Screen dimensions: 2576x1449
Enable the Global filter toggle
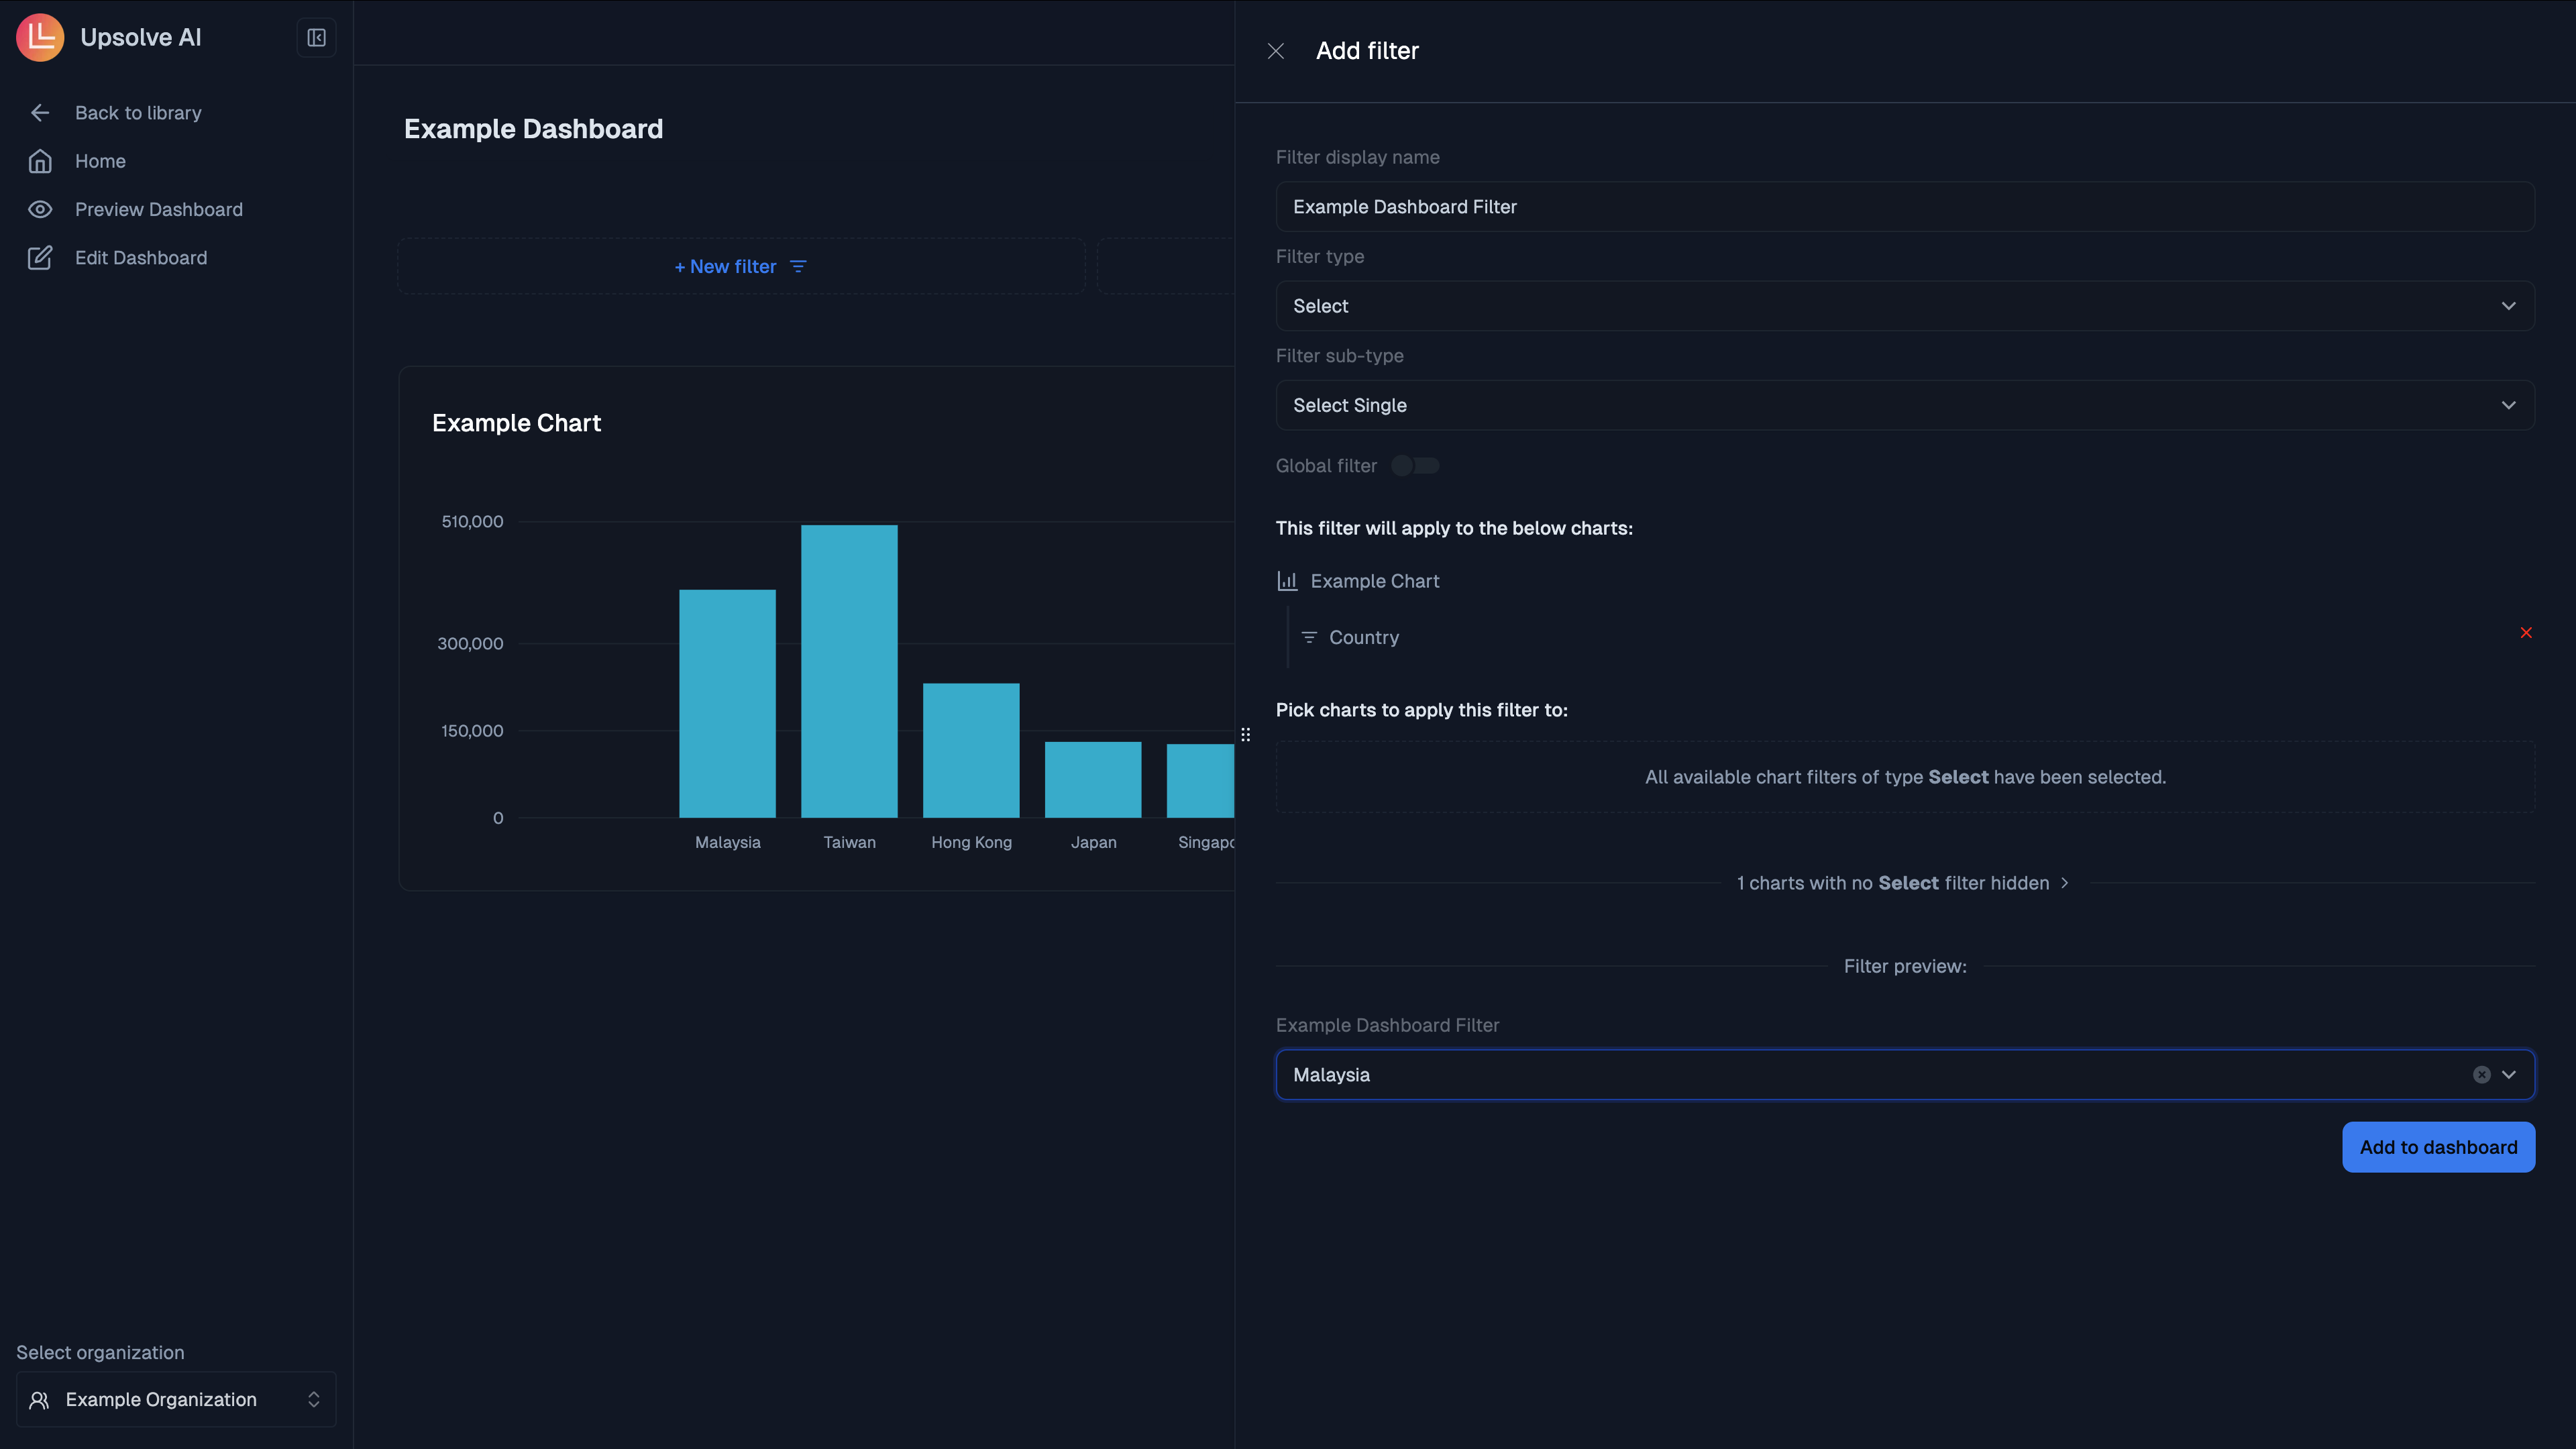click(x=1415, y=465)
